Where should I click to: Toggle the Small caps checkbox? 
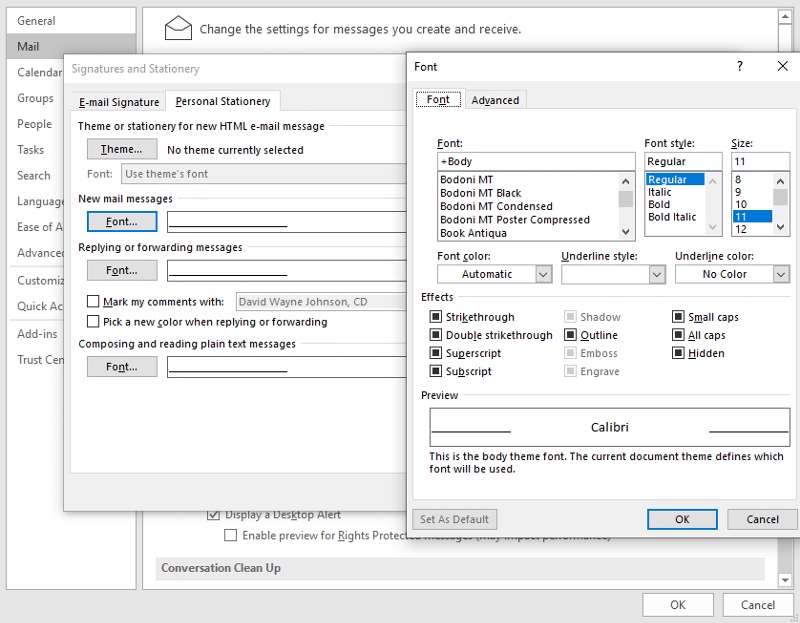point(678,317)
